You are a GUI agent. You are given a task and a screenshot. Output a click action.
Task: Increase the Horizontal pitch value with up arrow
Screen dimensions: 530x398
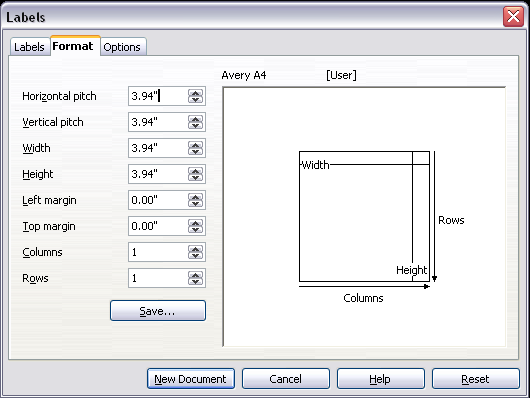(195, 93)
